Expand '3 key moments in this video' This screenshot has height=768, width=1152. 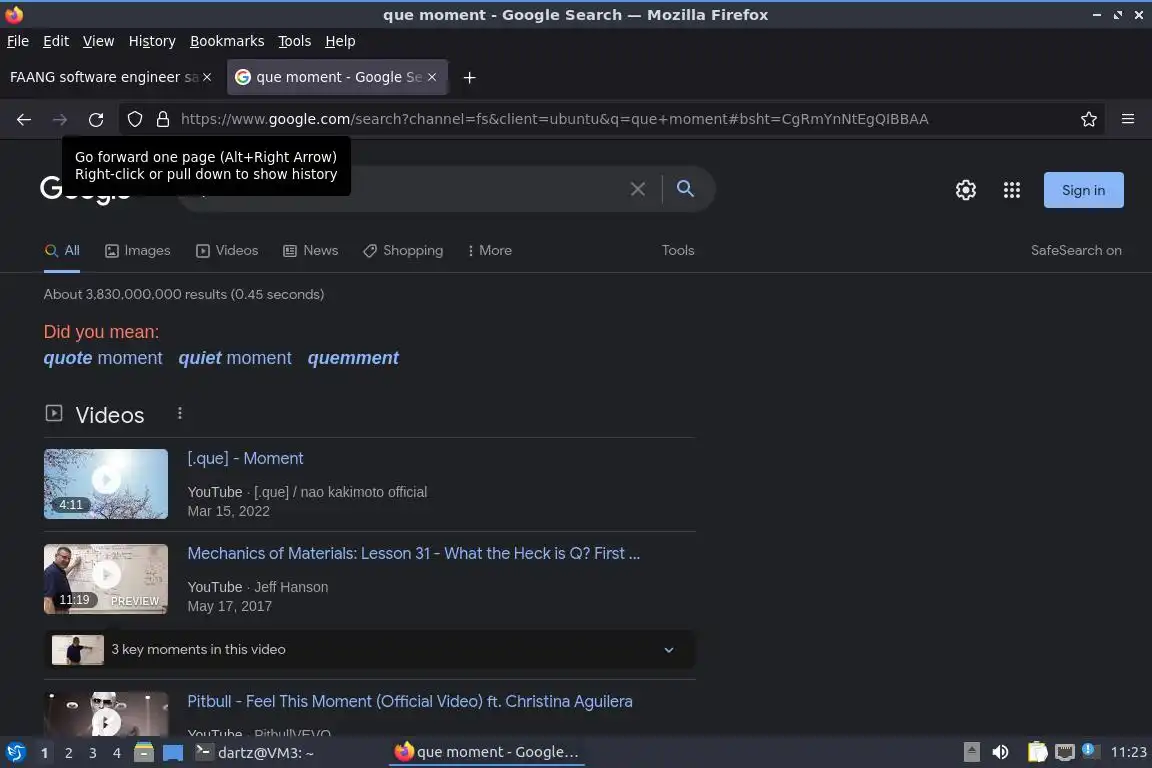pyautogui.click(x=370, y=650)
